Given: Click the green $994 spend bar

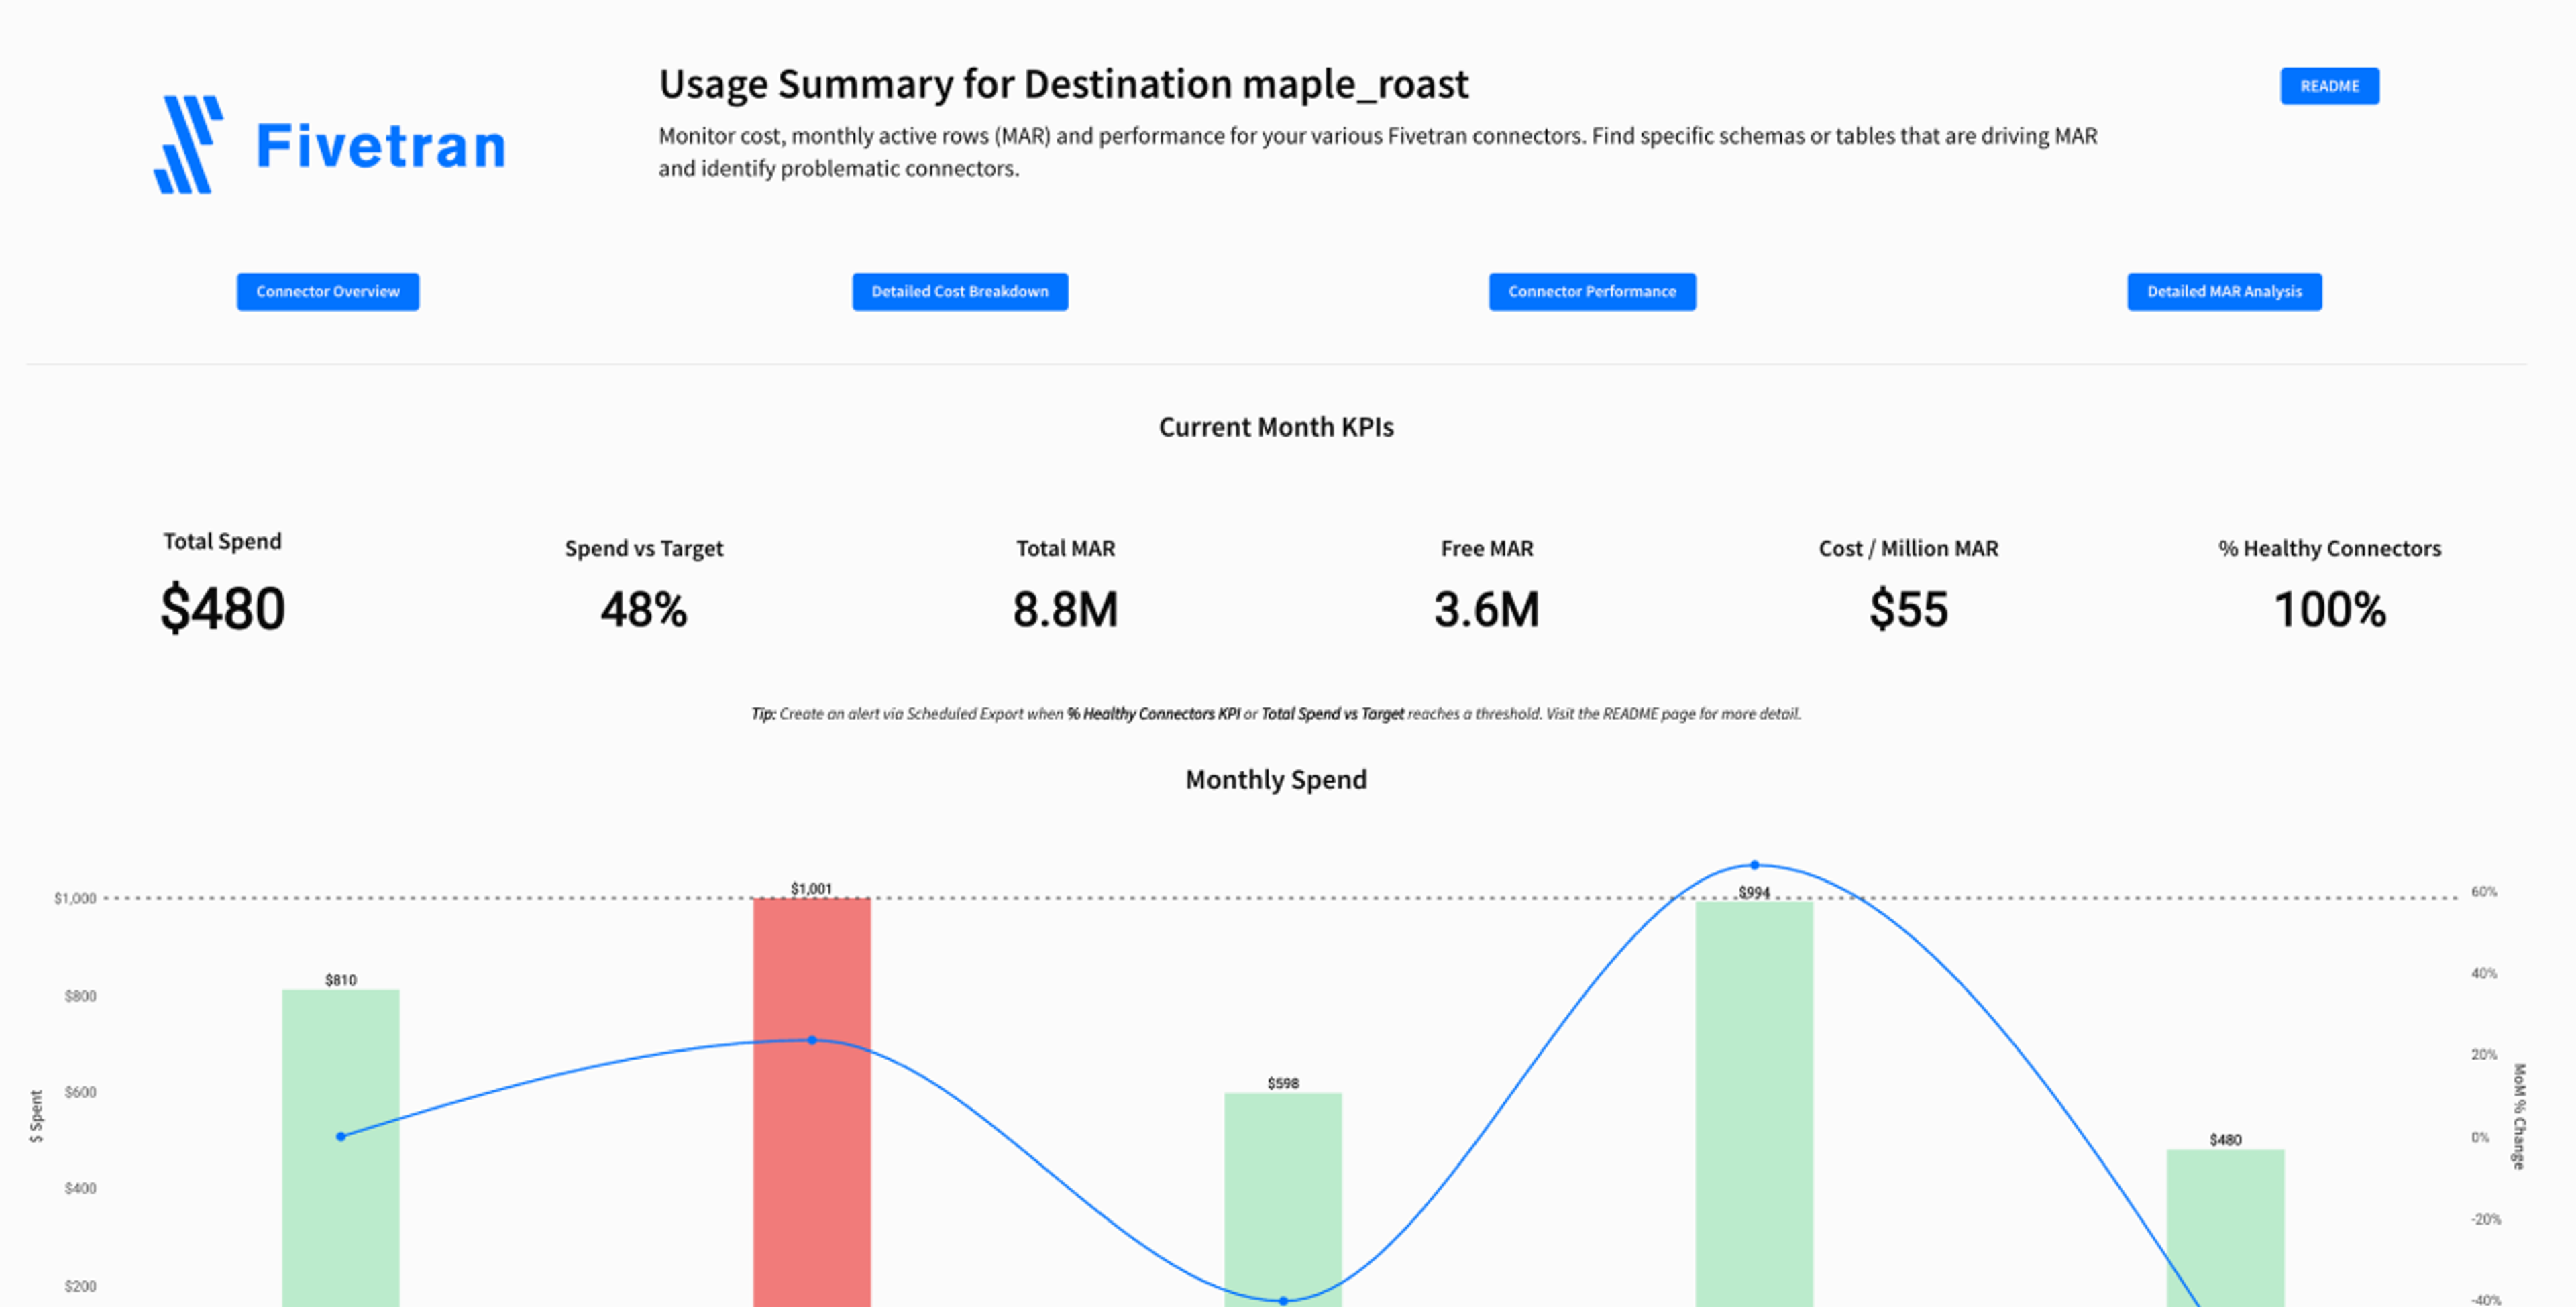Looking at the screenshot, I should pyautogui.click(x=1754, y=1104).
